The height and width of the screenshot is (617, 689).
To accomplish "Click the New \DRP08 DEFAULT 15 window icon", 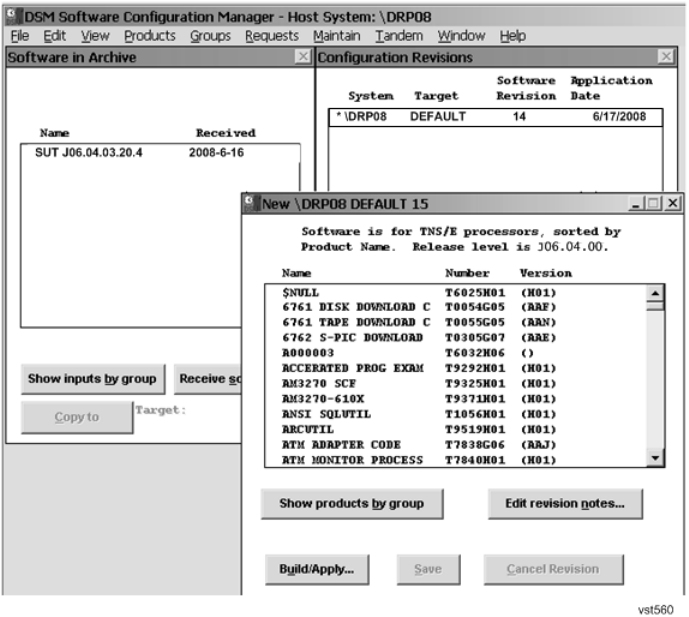I will 254,204.
